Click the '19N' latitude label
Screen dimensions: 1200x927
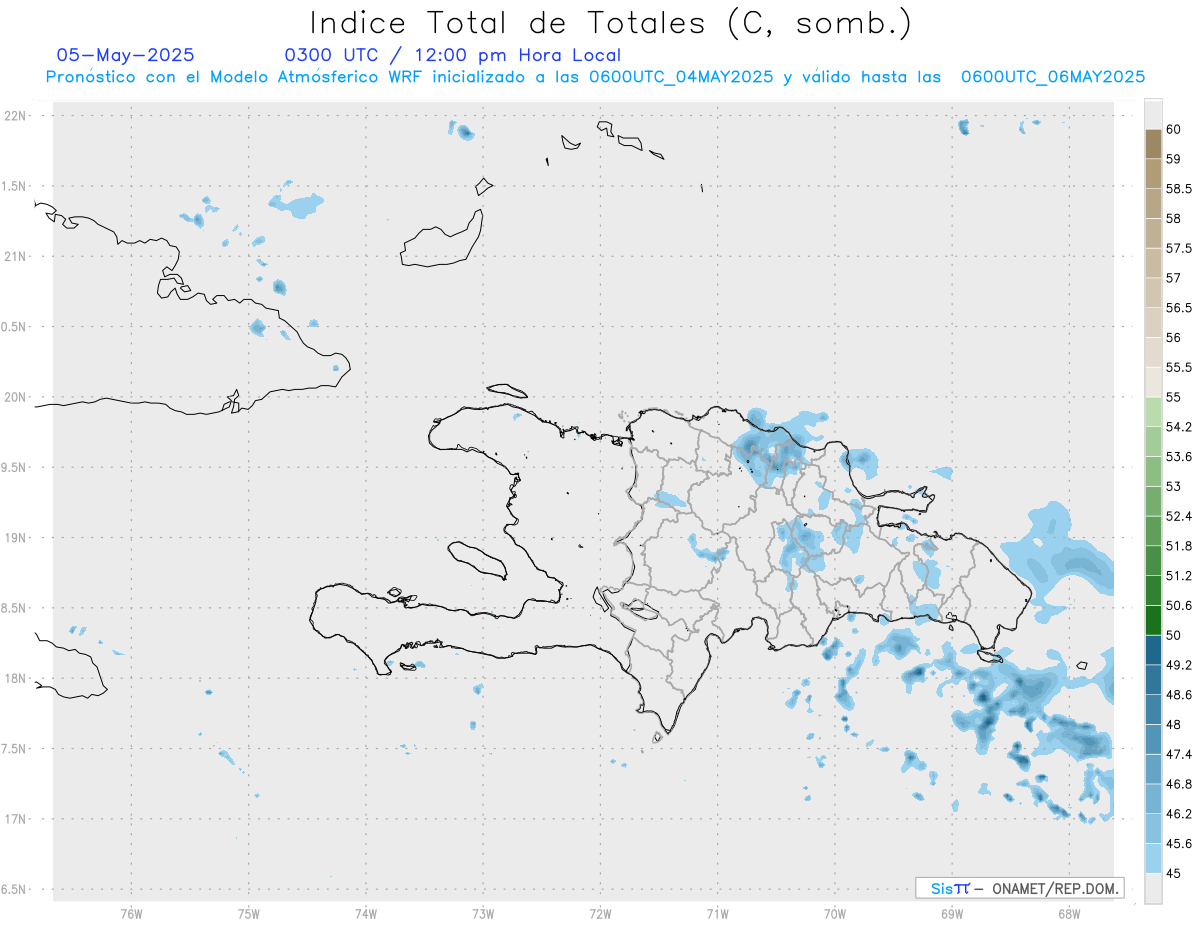coord(17,537)
